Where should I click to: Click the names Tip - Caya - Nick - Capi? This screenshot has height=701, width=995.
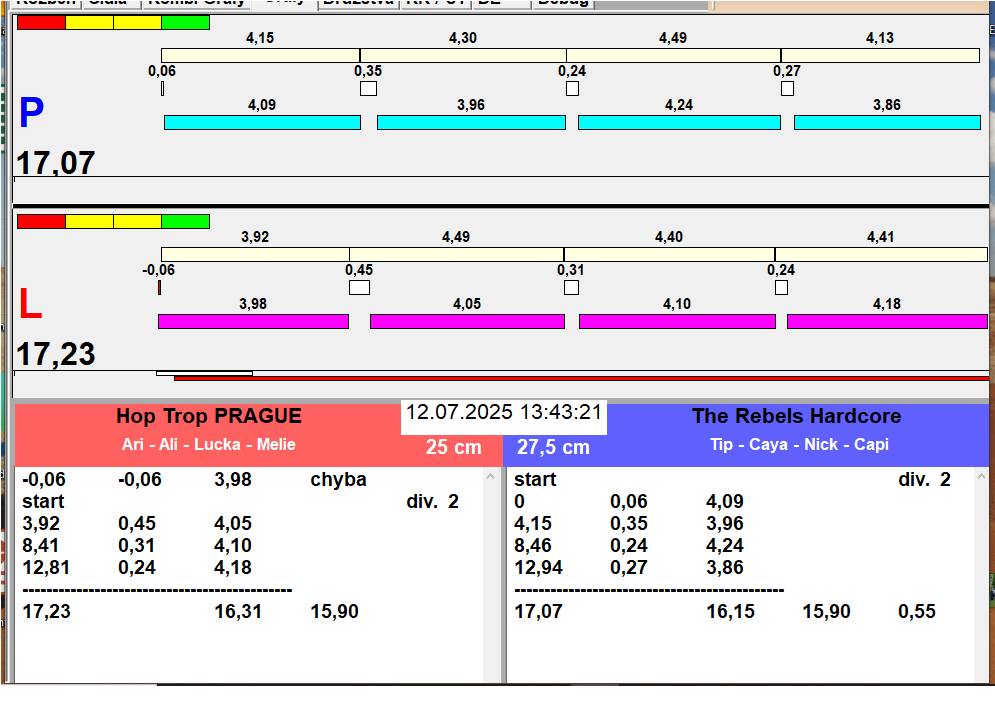tap(799, 444)
